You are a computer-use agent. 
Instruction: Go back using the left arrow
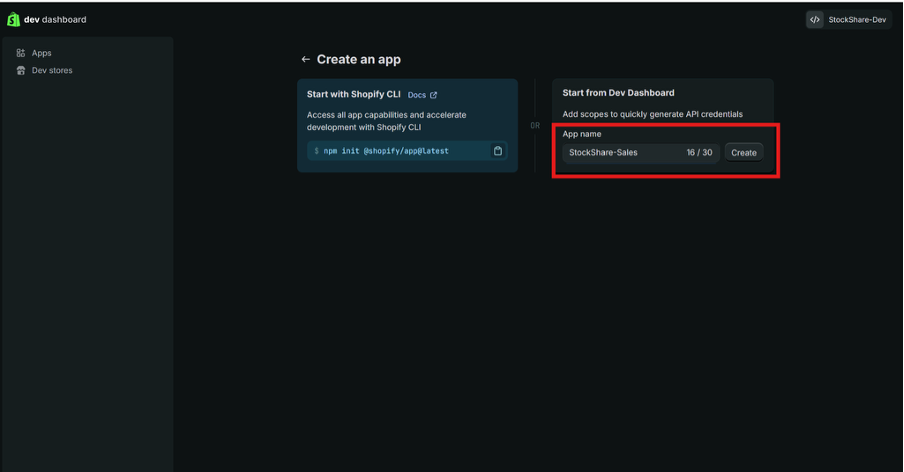pos(306,59)
